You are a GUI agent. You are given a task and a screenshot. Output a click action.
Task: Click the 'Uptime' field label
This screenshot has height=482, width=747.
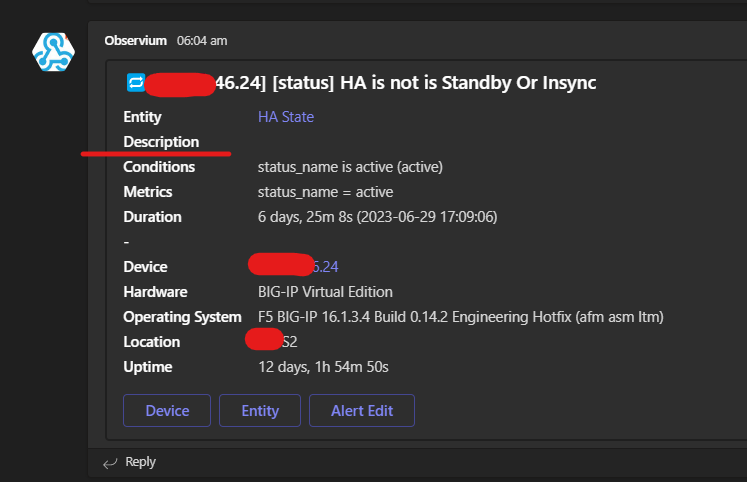(148, 367)
